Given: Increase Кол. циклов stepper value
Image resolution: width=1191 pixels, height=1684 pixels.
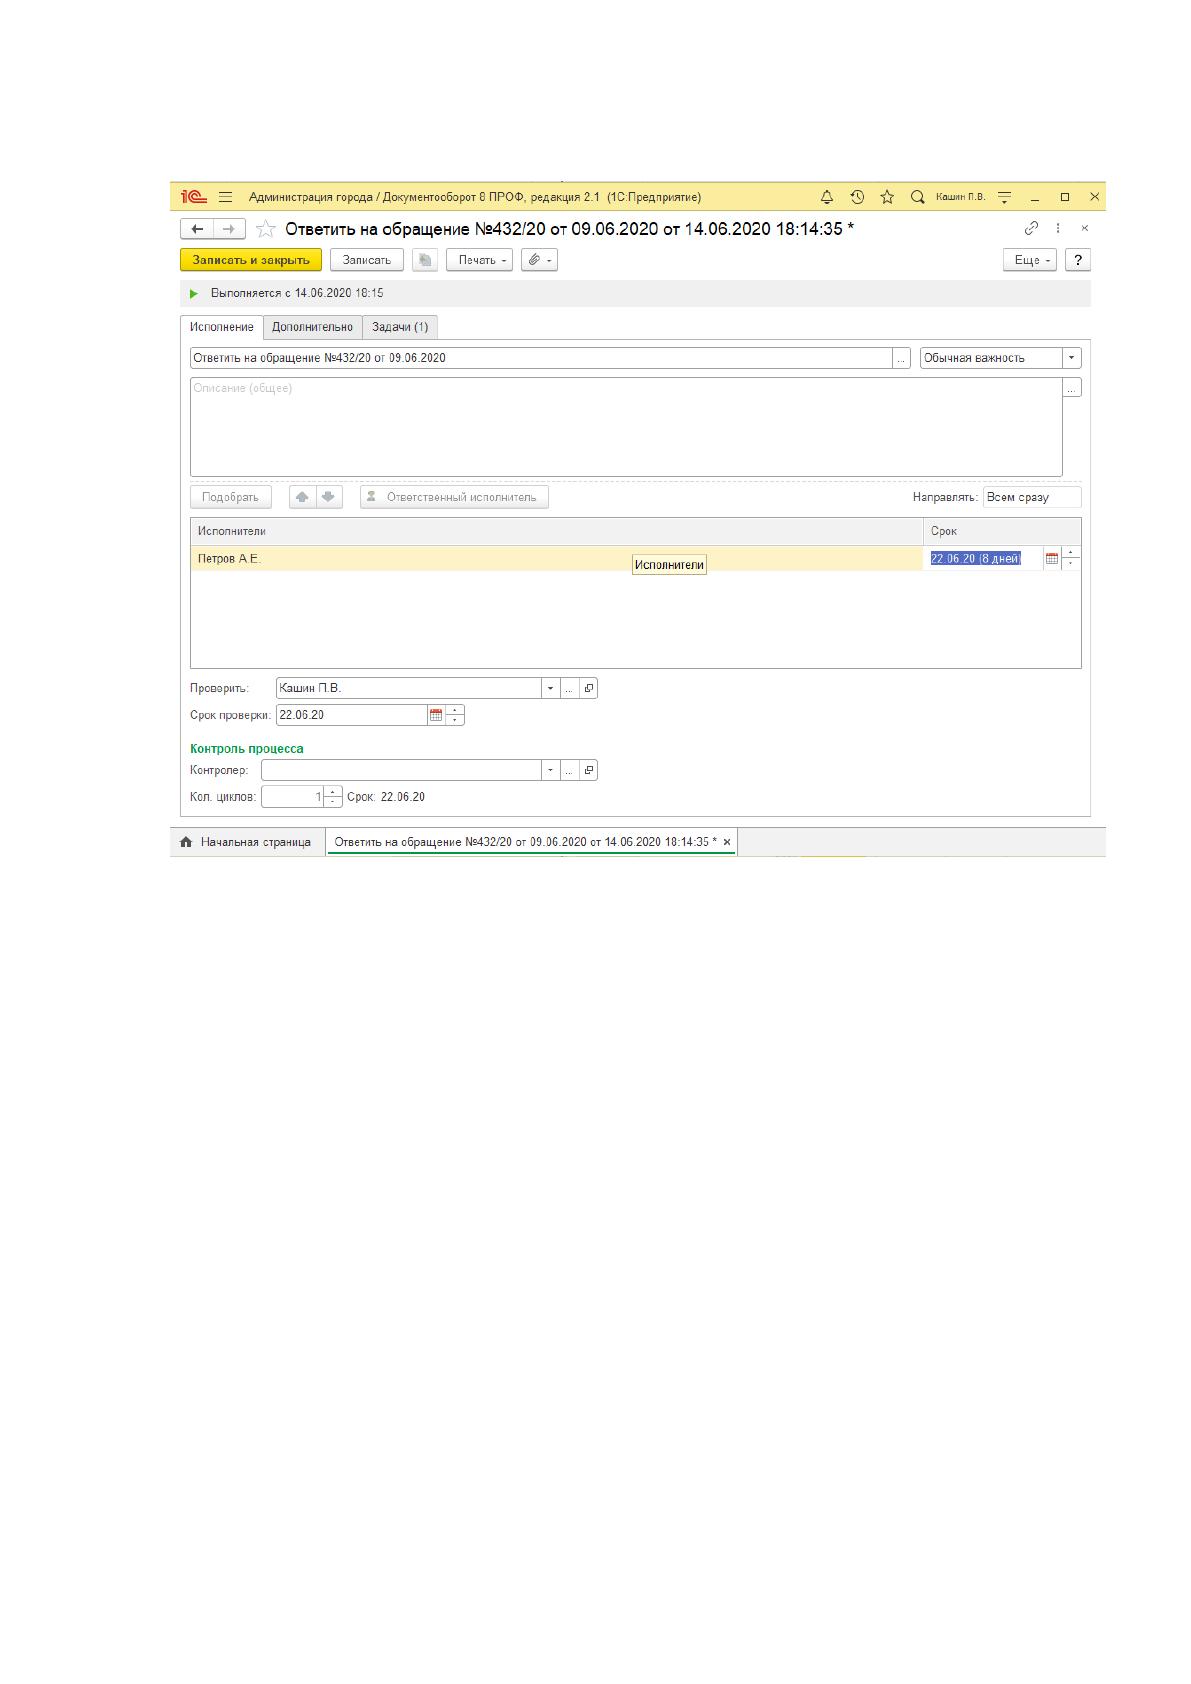Looking at the screenshot, I should (x=334, y=791).
